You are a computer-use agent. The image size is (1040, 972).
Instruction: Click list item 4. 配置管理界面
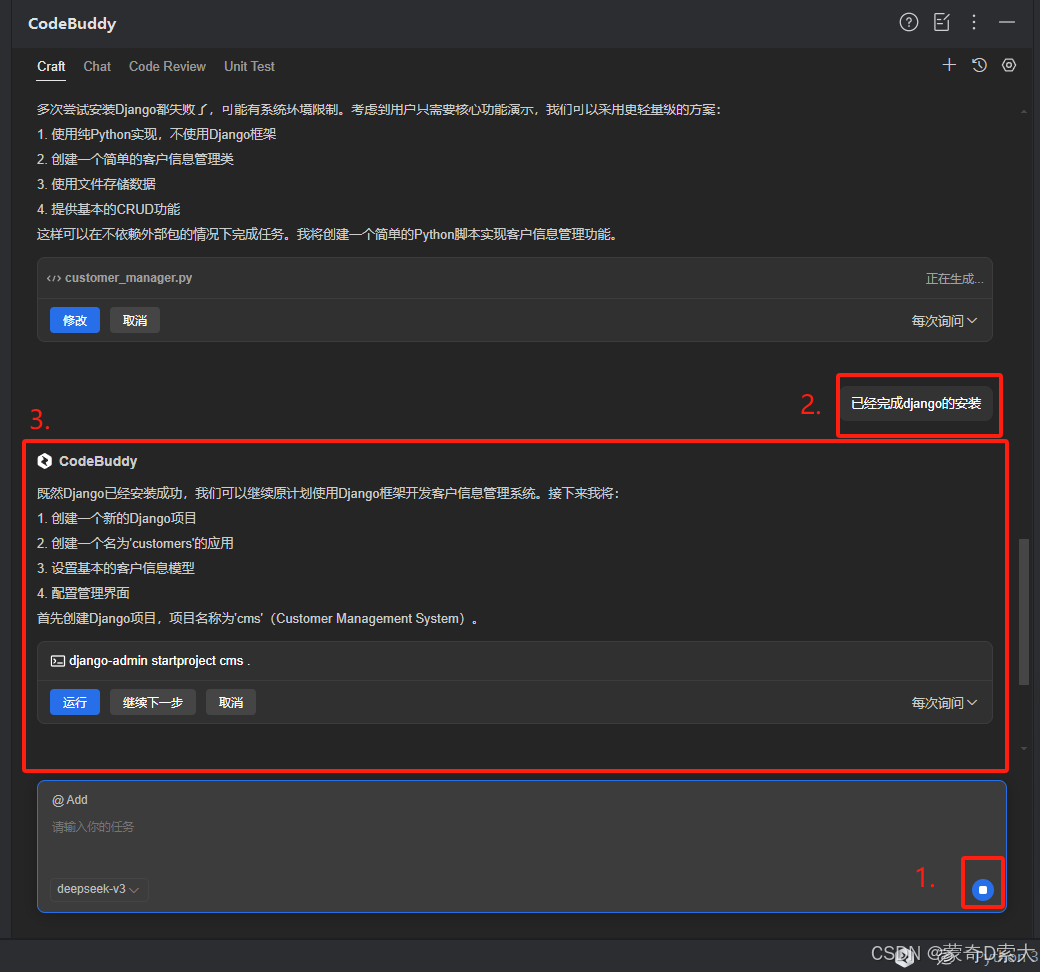[x=84, y=593]
